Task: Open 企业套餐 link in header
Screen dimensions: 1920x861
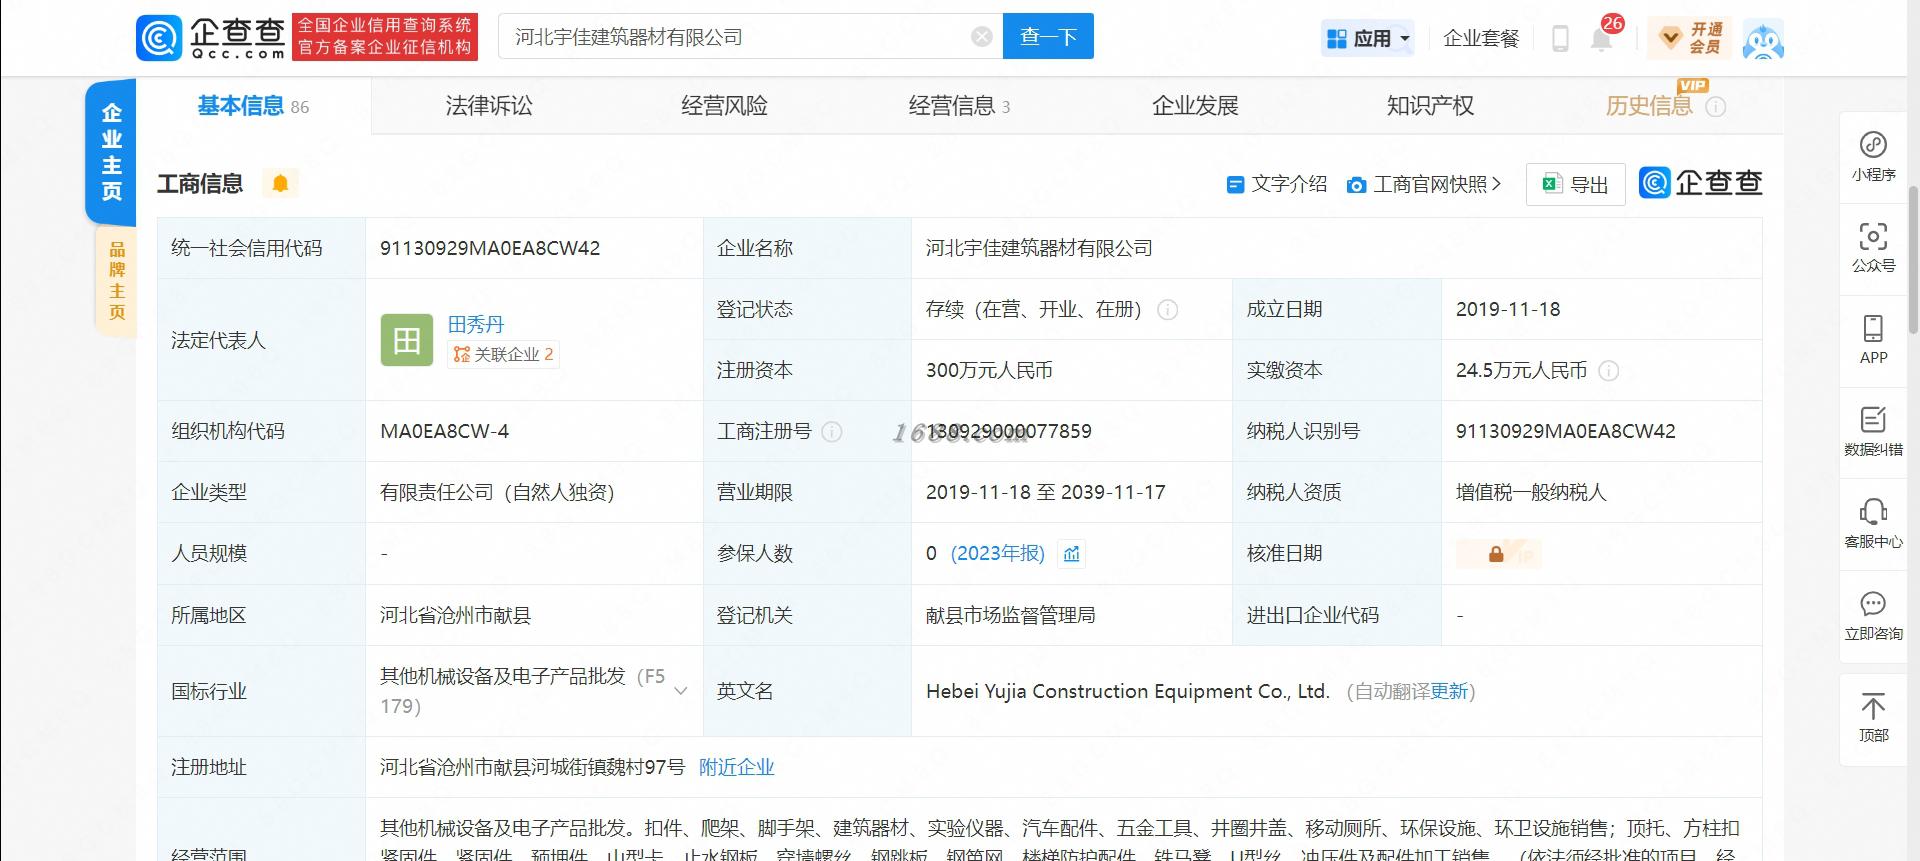Action: (x=1481, y=38)
